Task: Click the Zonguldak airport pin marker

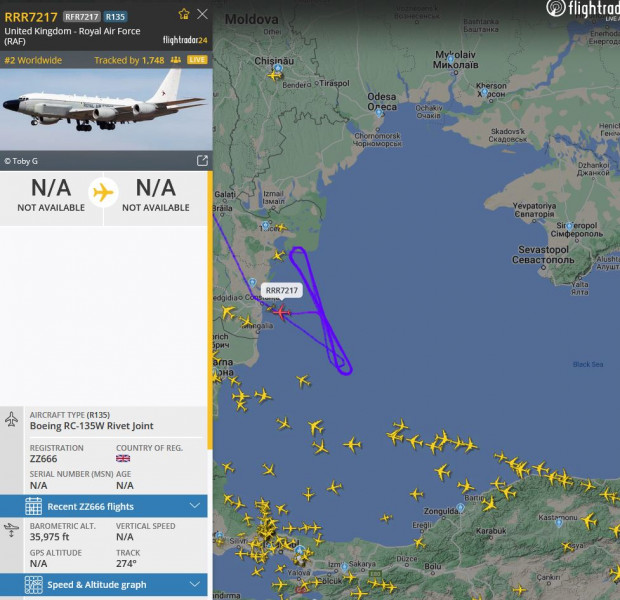Action: 460,507
